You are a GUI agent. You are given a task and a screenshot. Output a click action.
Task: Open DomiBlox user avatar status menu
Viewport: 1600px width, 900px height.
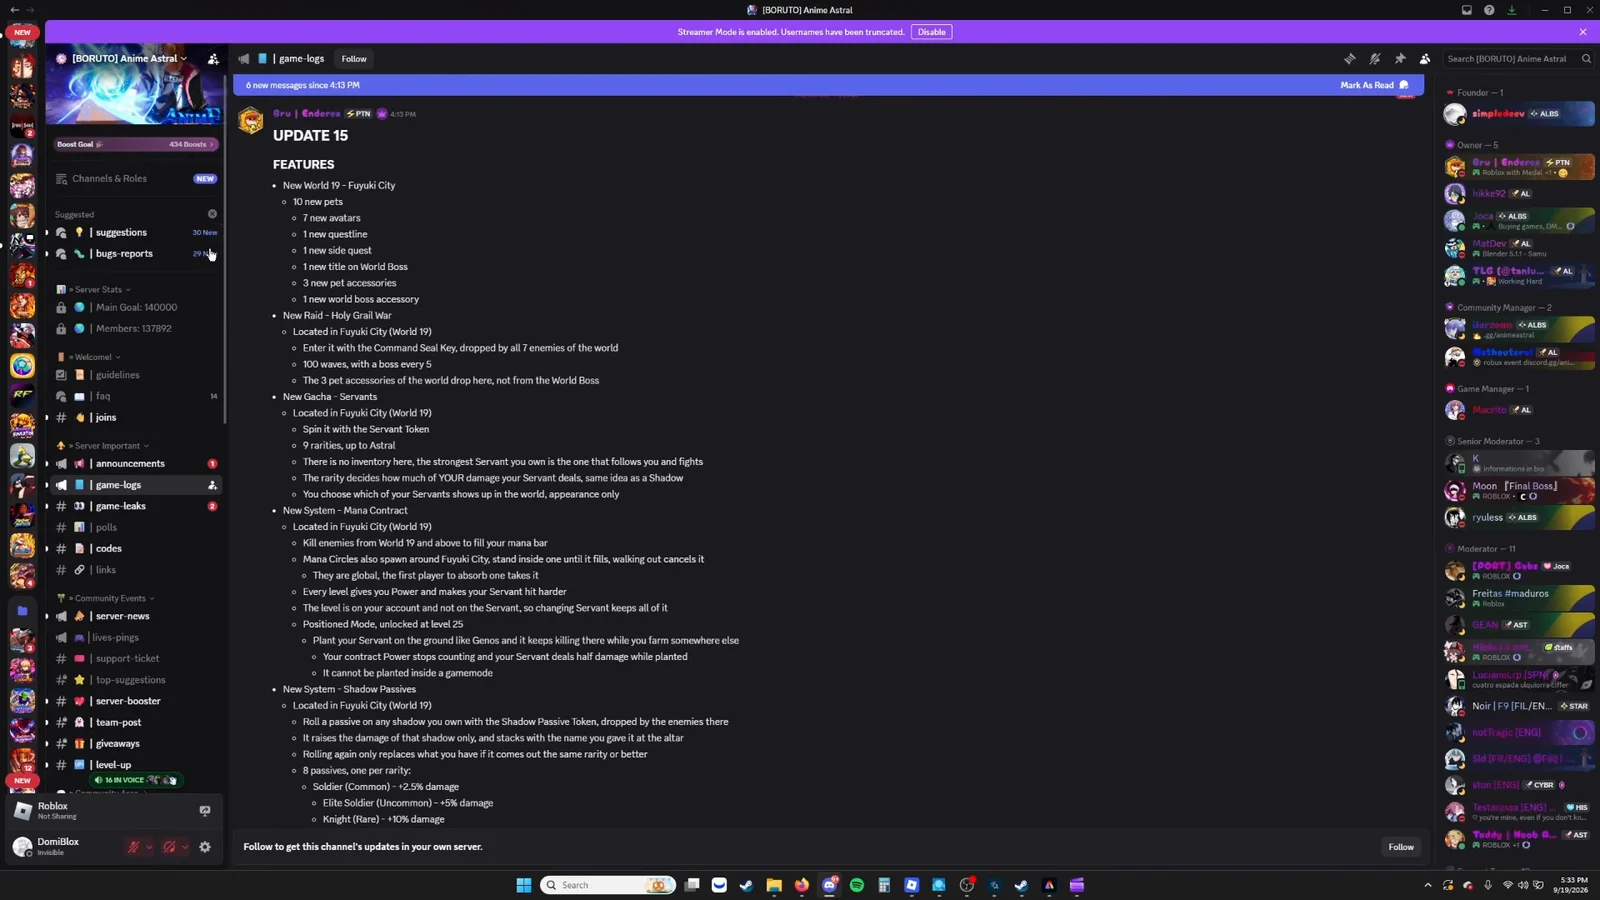point(22,847)
